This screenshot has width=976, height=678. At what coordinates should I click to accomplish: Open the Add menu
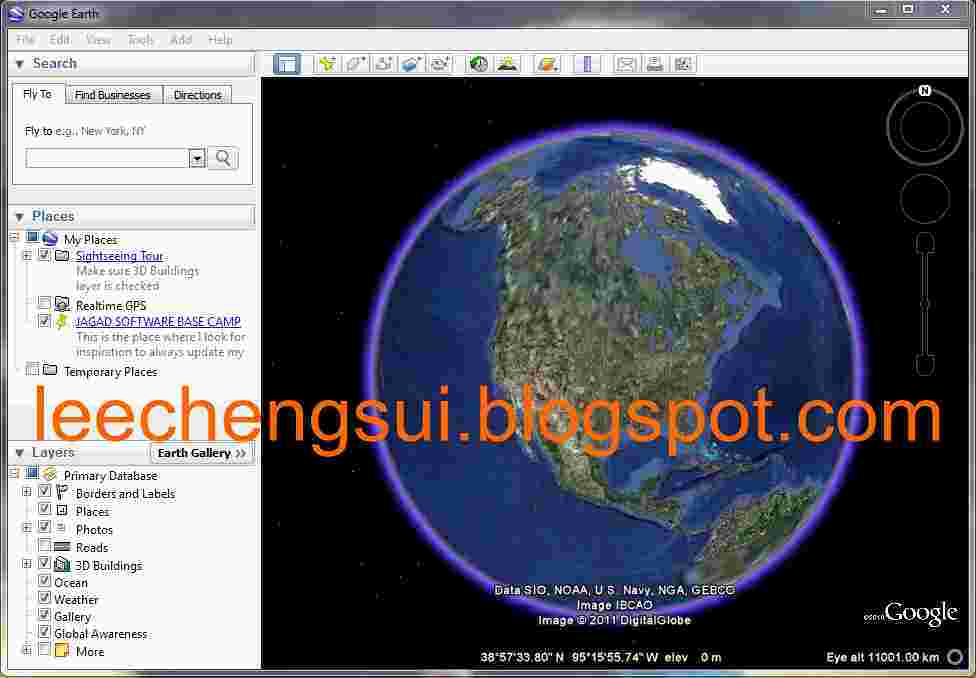tap(181, 39)
